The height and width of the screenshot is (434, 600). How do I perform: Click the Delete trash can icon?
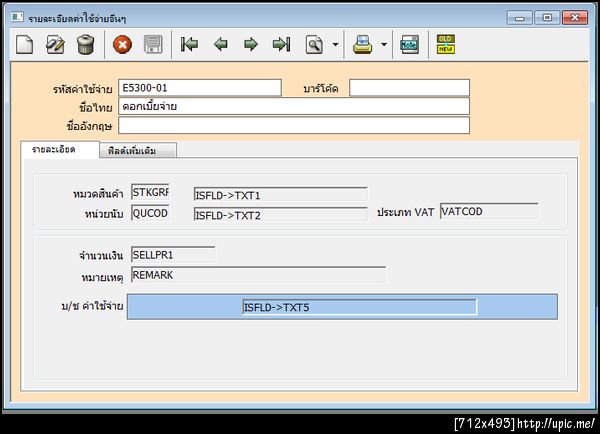click(85, 44)
